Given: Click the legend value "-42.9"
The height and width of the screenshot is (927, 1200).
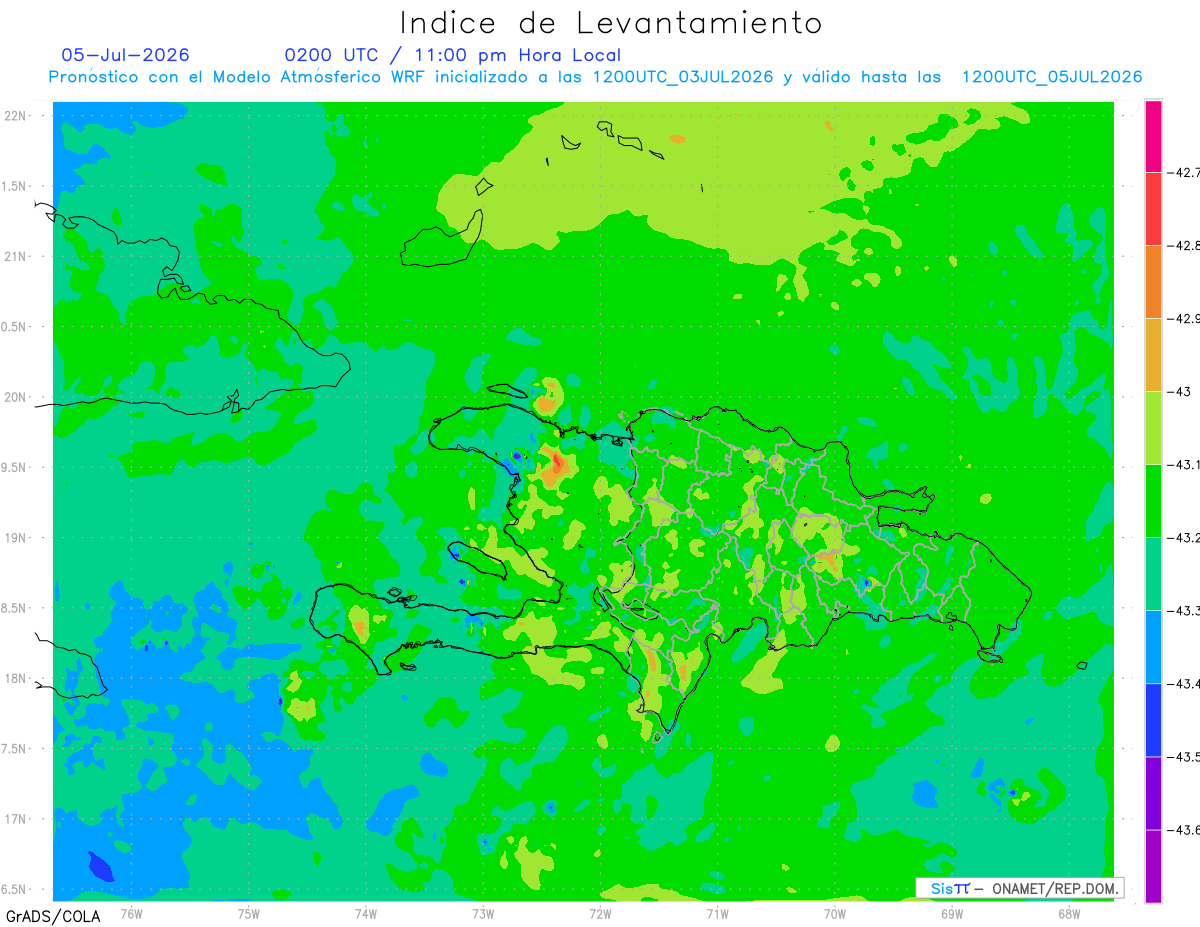Looking at the screenshot, I should pyautogui.click(x=1184, y=319).
